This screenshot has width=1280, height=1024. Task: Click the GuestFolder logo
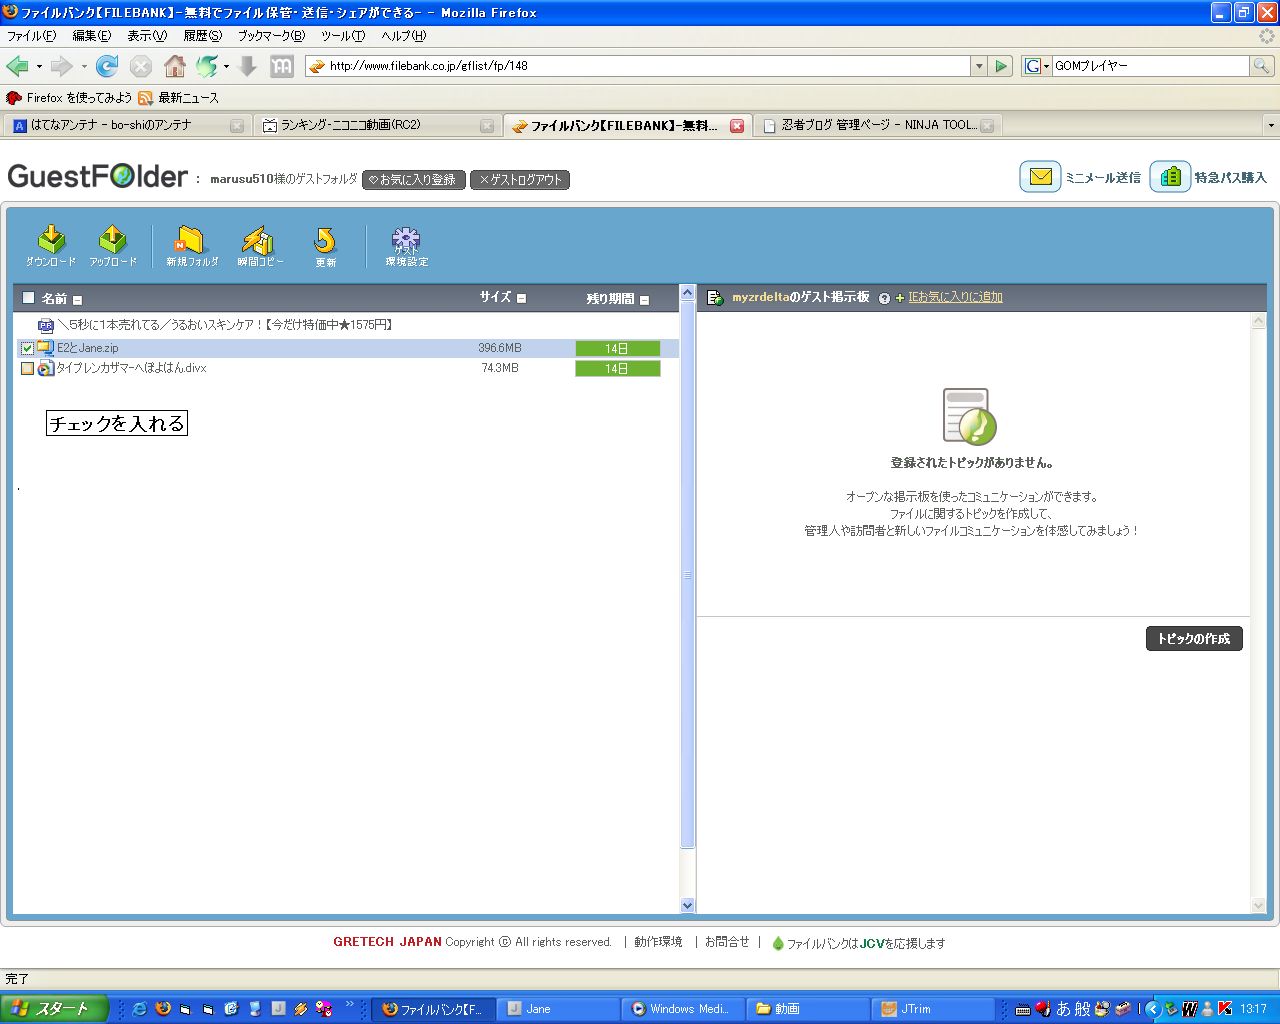98,177
